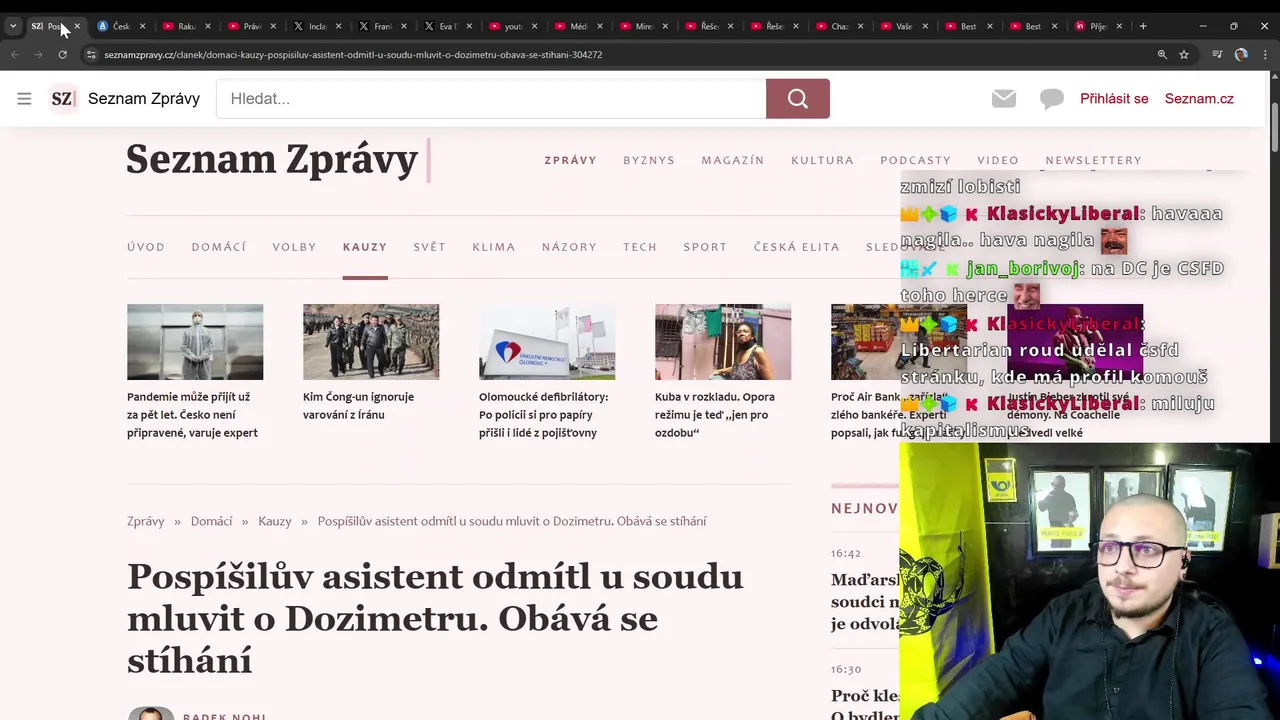Image resolution: width=1280 pixels, height=720 pixels.
Task: Open the hamburger menu beside Seznam Zprávy logo
Action: coord(24,98)
